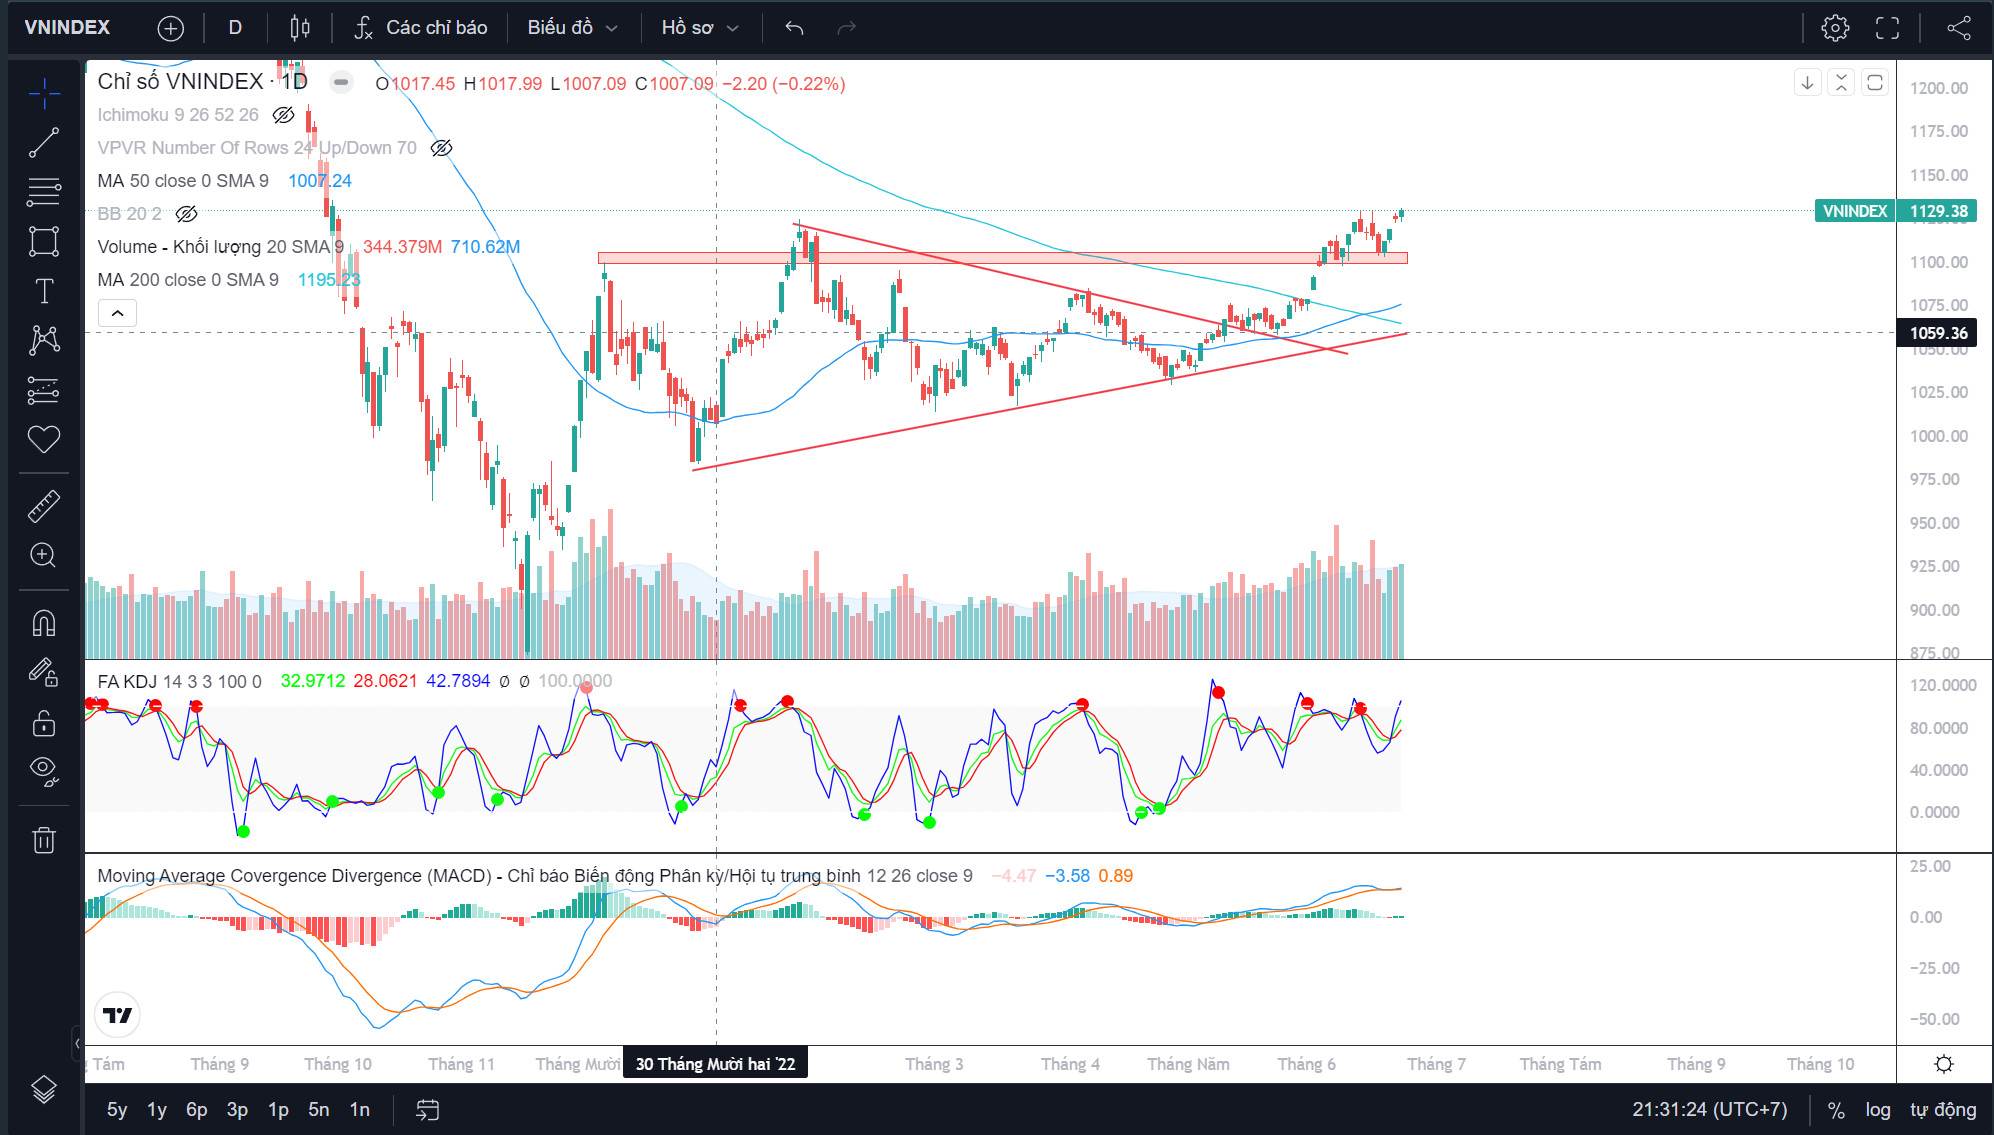Maximize the main chart pane
Screen dimensions: 1994x1135
click(1875, 83)
